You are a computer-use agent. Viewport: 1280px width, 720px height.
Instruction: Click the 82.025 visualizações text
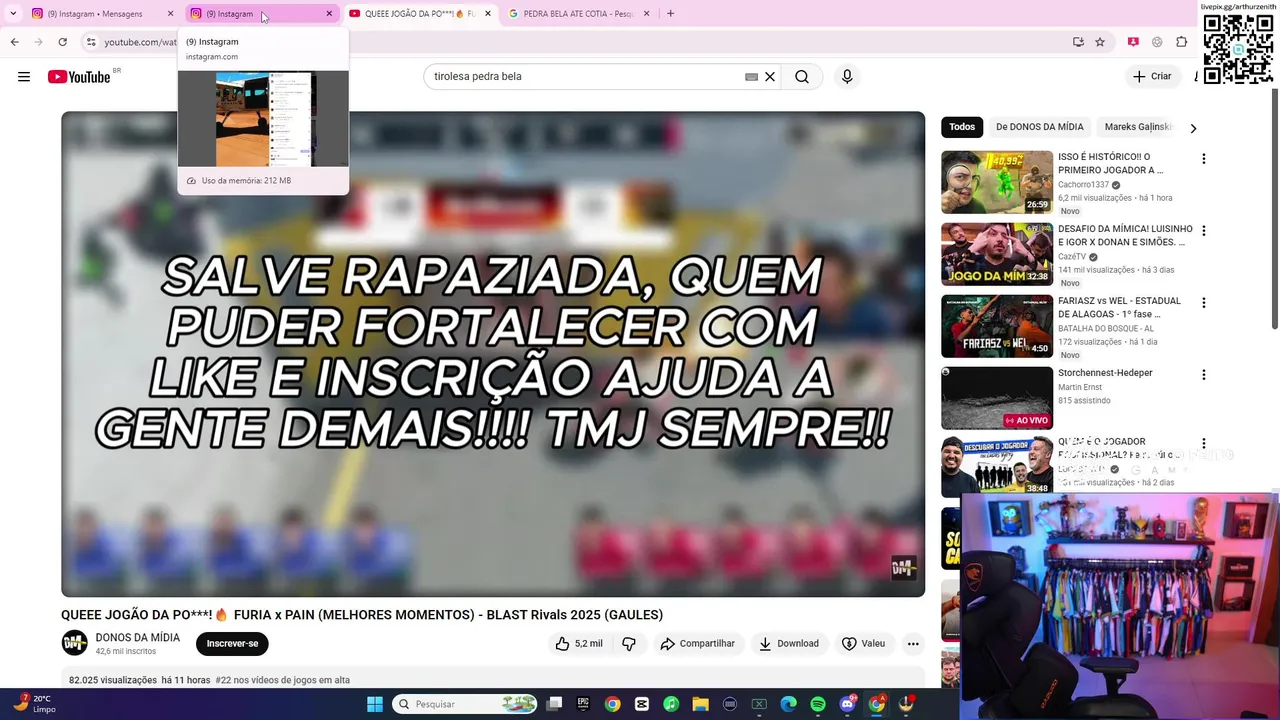tap(113, 680)
